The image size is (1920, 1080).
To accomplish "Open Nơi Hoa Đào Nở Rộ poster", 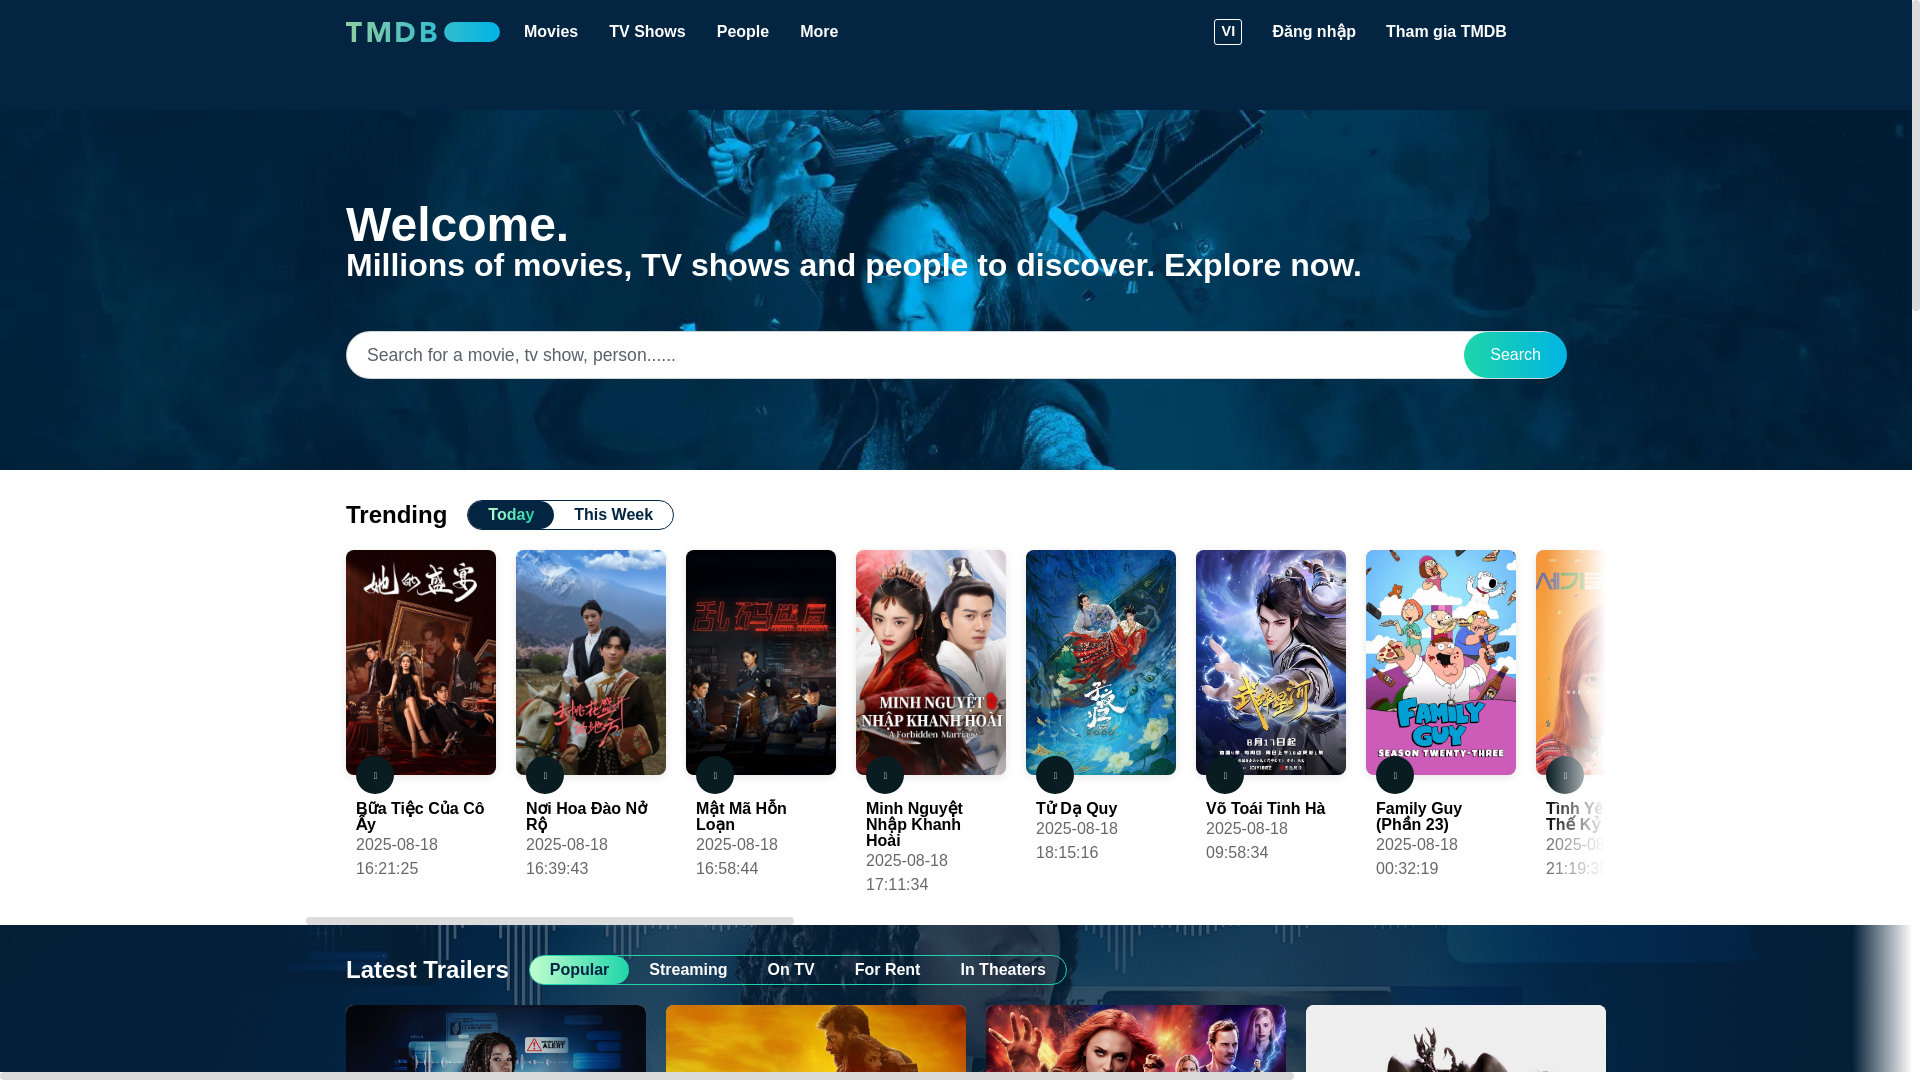I will pyautogui.click(x=591, y=662).
